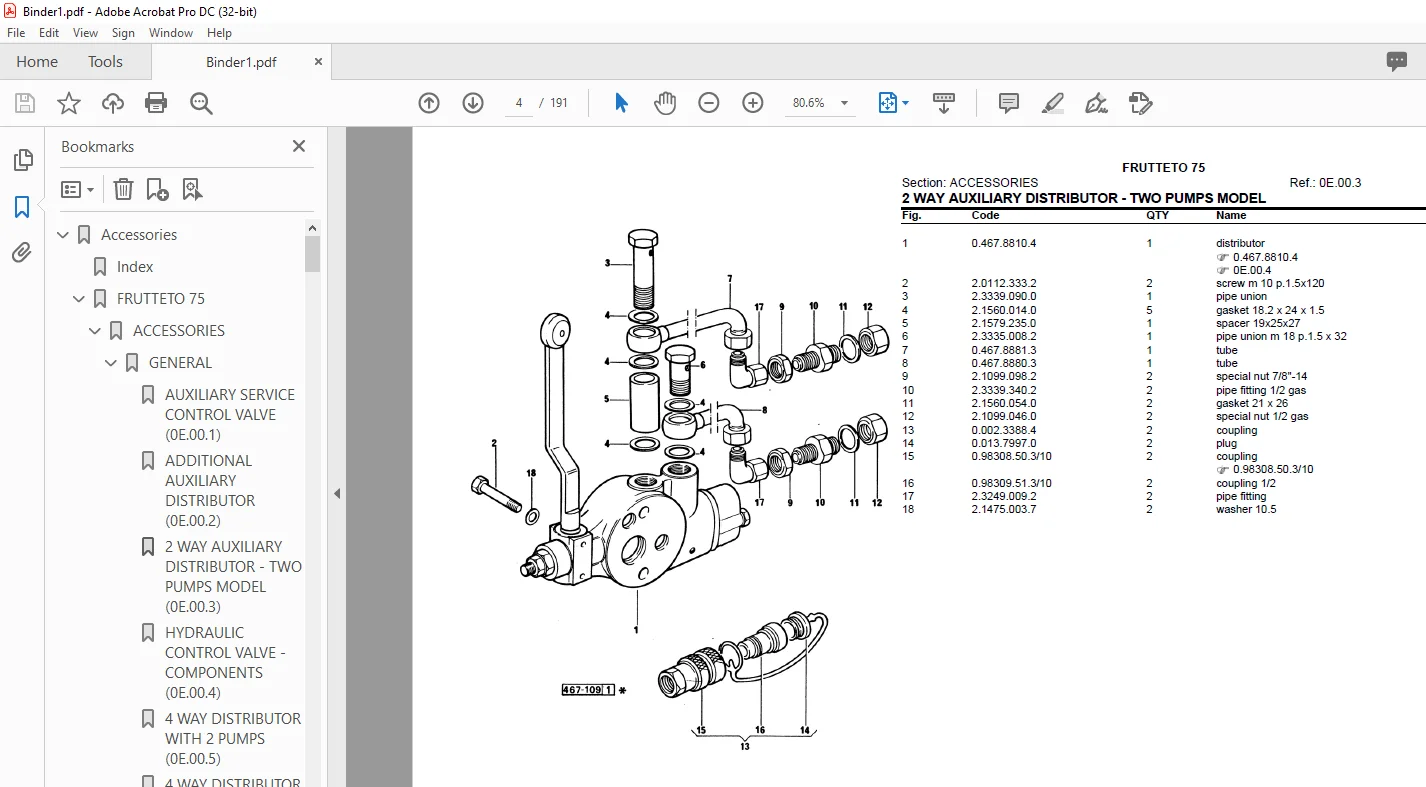Go to next page arrow
Image resolution: width=1426 pixels, height=787 pixels.
[x=473, y=103]
